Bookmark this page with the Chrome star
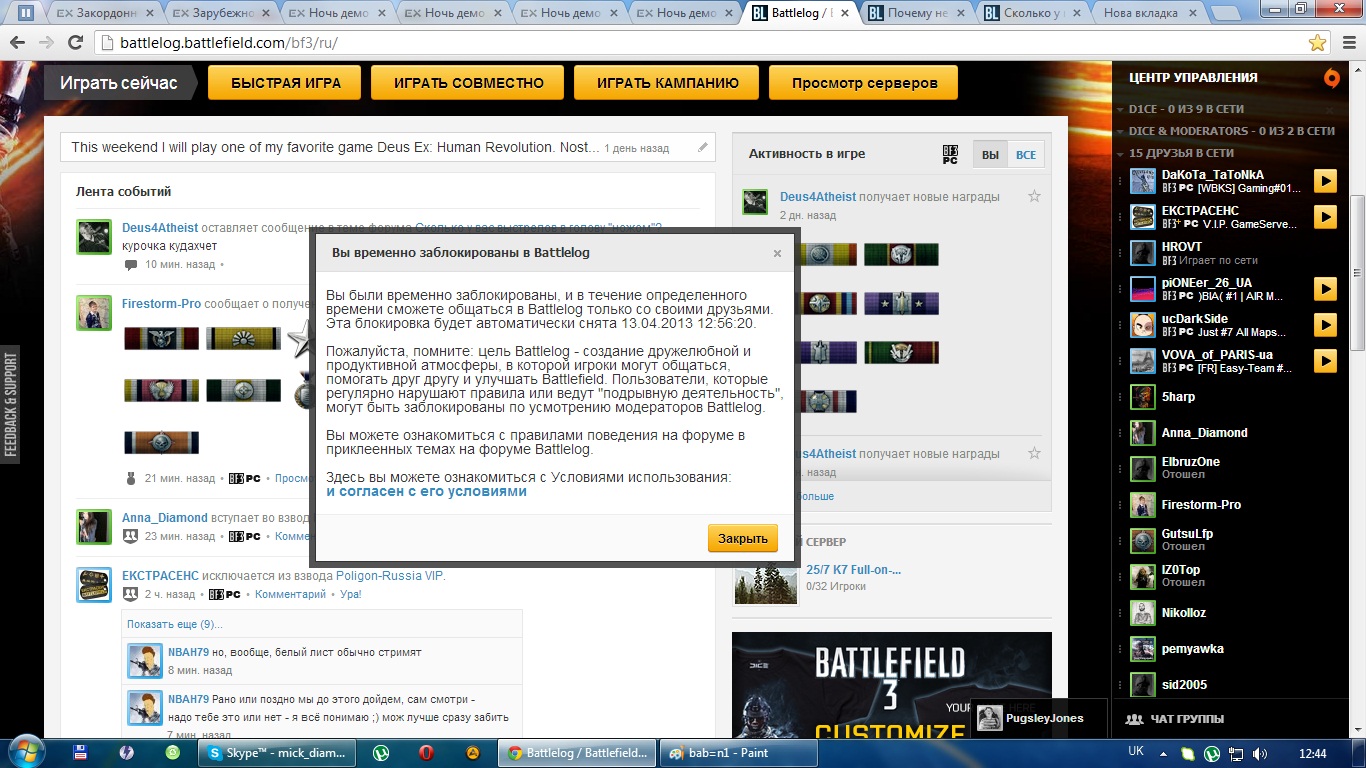1366x768 pixels. (1318, 43)
